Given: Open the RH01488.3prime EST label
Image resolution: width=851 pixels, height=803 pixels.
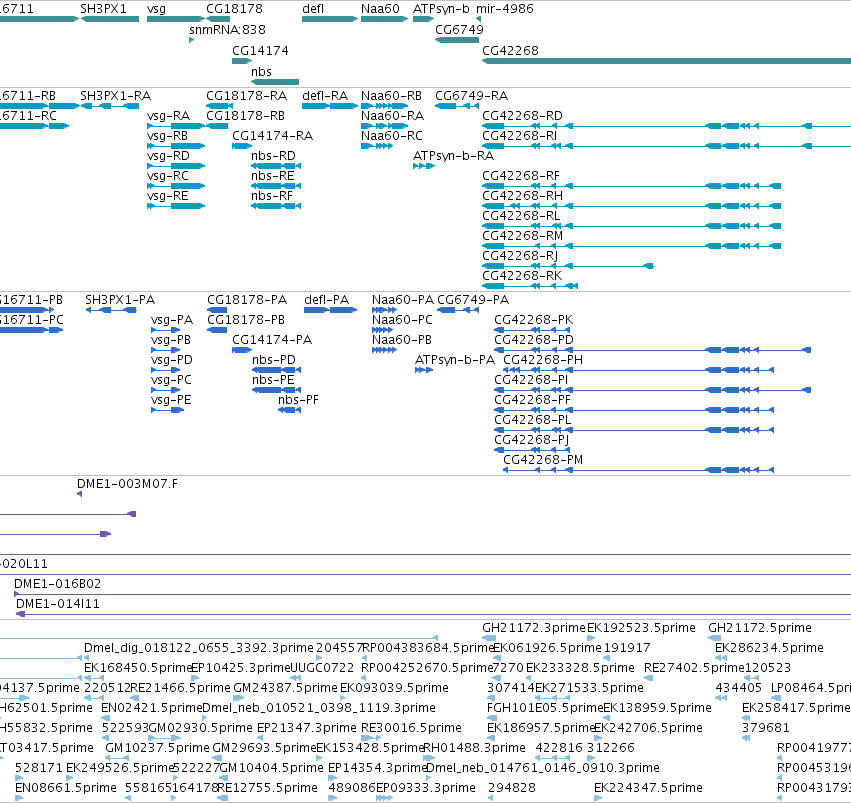Looking at the screenshot, I should click(x=474, y=748).
